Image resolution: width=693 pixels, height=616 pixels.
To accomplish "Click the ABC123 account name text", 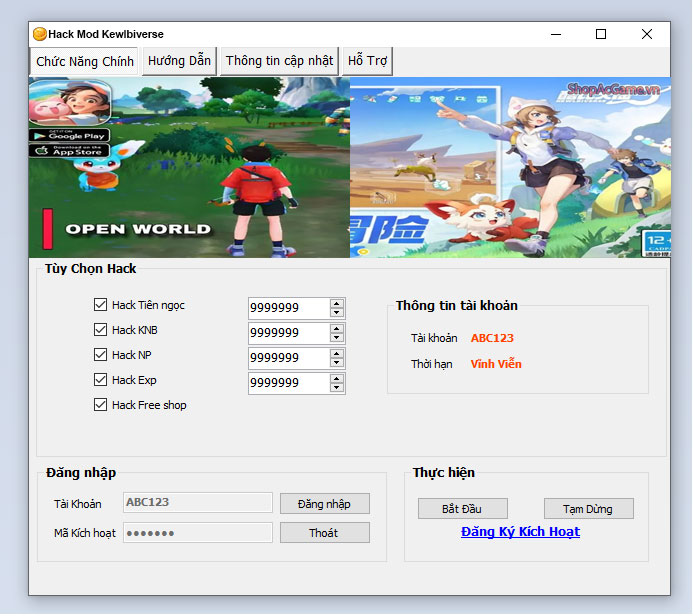I will [492, 338].
